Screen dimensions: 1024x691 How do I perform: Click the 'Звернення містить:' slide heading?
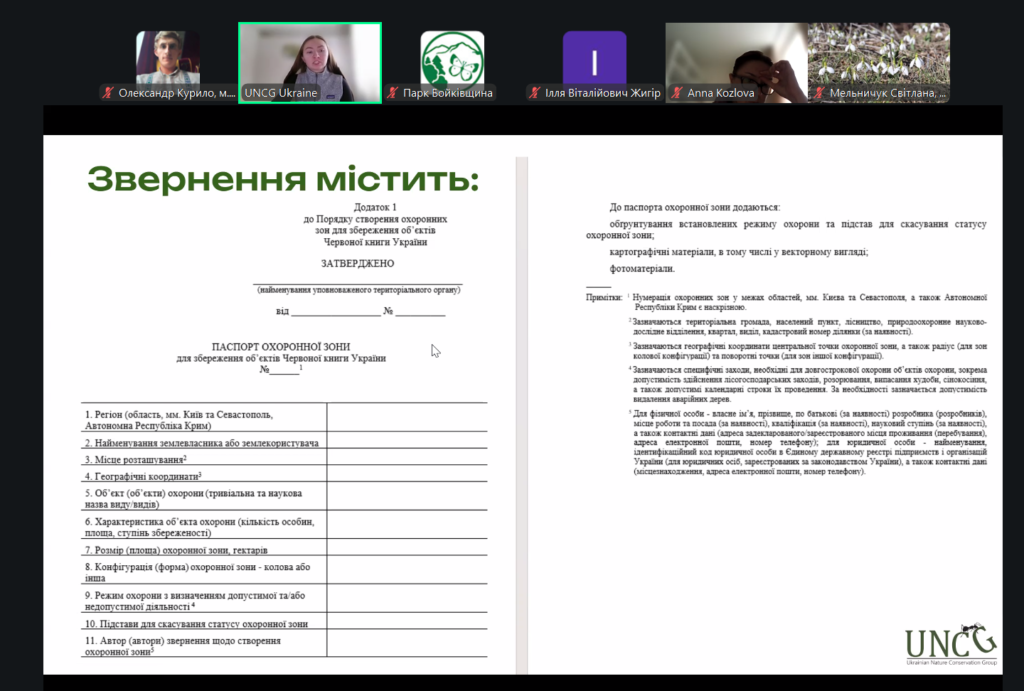(x=283, y=180)
